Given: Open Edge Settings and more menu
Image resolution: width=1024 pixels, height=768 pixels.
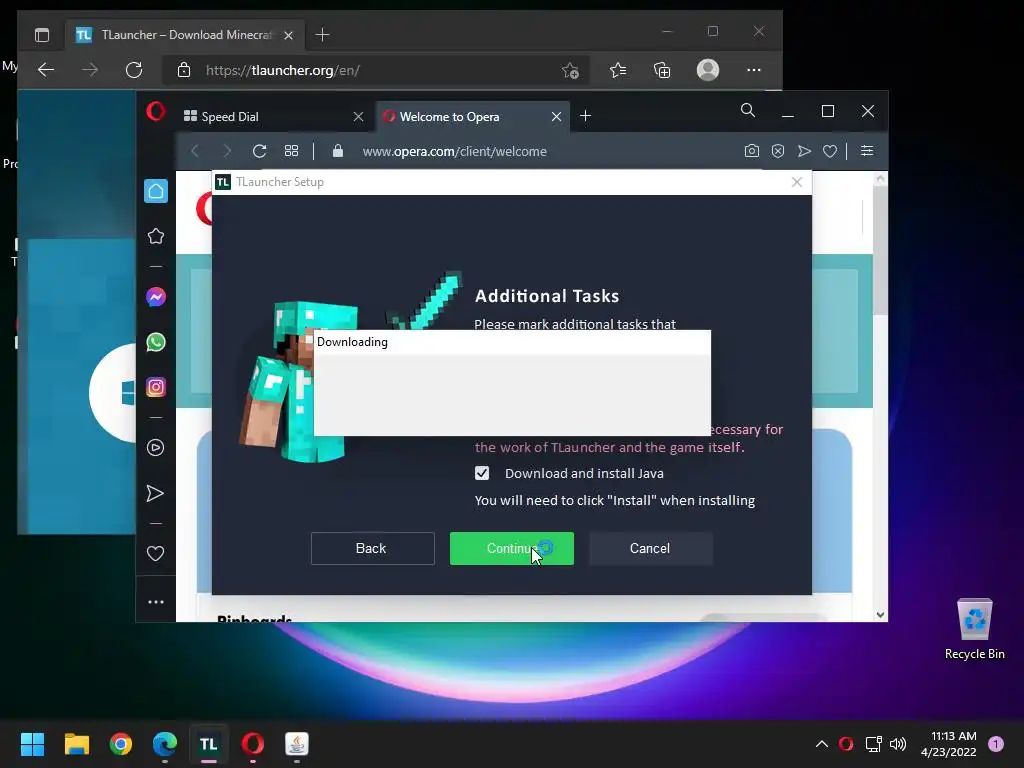Looking at the screenshot, I should point(754,70).
